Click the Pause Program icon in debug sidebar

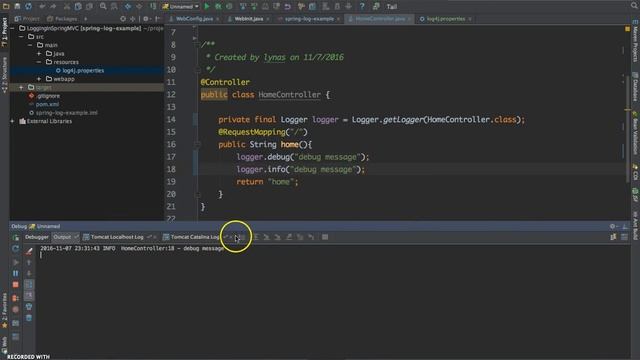[16, 273]
